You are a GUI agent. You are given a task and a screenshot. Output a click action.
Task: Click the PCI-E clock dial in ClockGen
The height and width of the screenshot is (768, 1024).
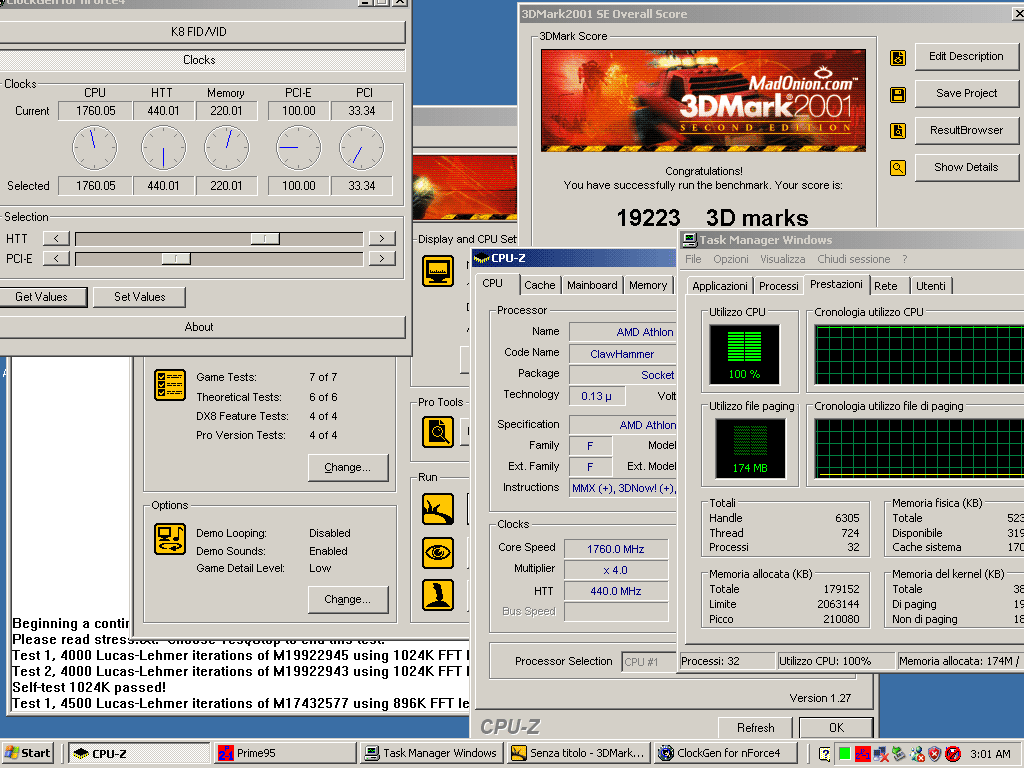click(x=298, y=148)
